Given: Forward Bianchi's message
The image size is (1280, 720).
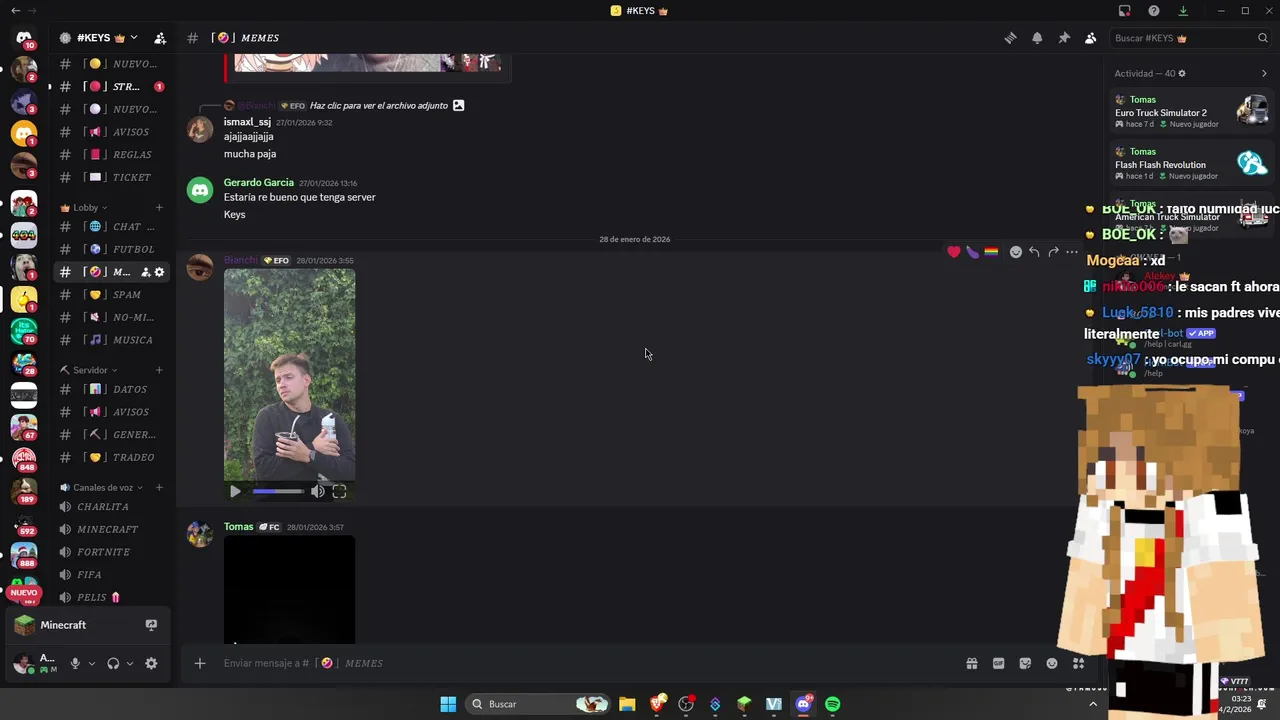Looking at the screenshot, I should coord(1053,252).
